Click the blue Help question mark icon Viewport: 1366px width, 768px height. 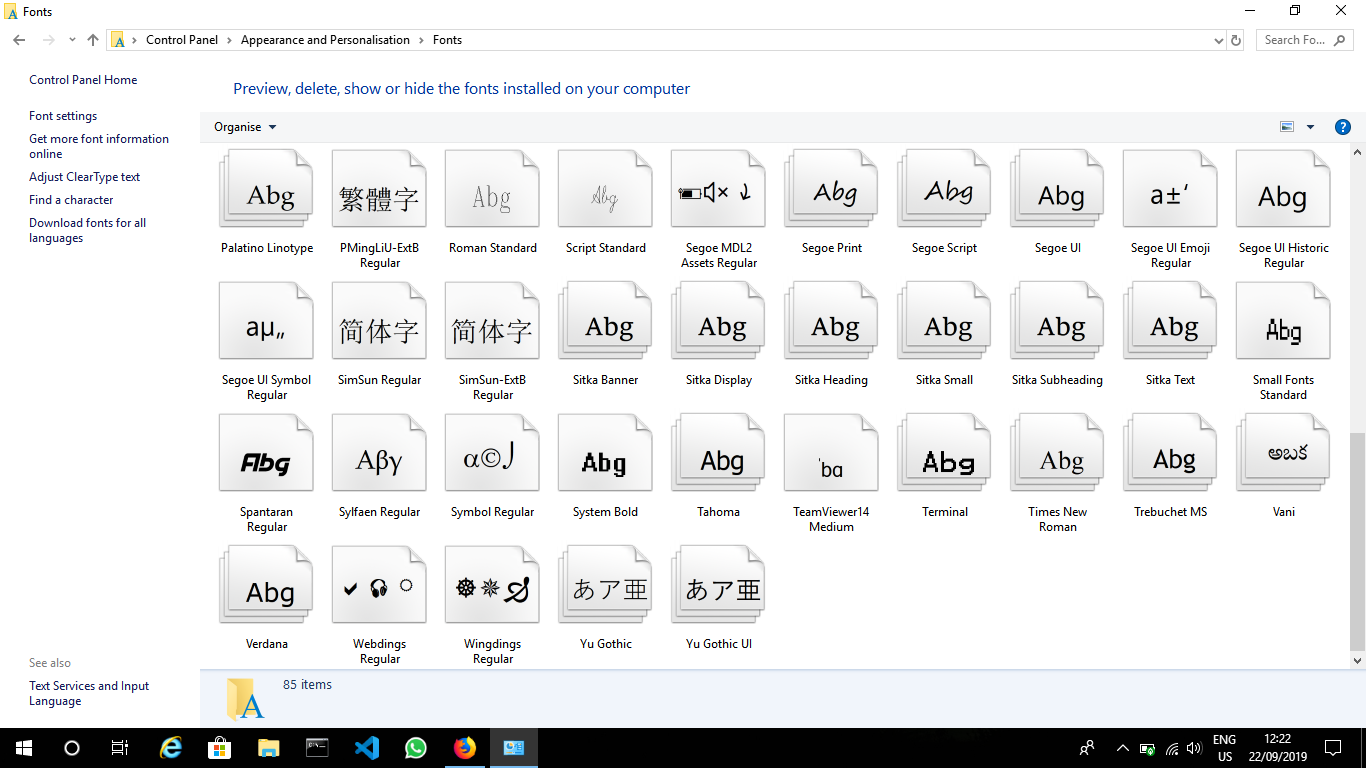(1342, 127)
